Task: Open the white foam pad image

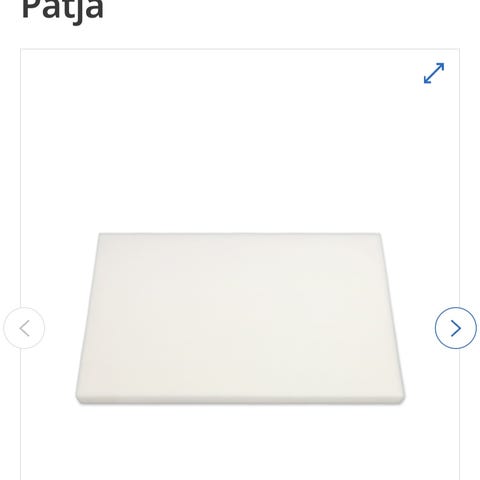Action: tap(240, 318)
